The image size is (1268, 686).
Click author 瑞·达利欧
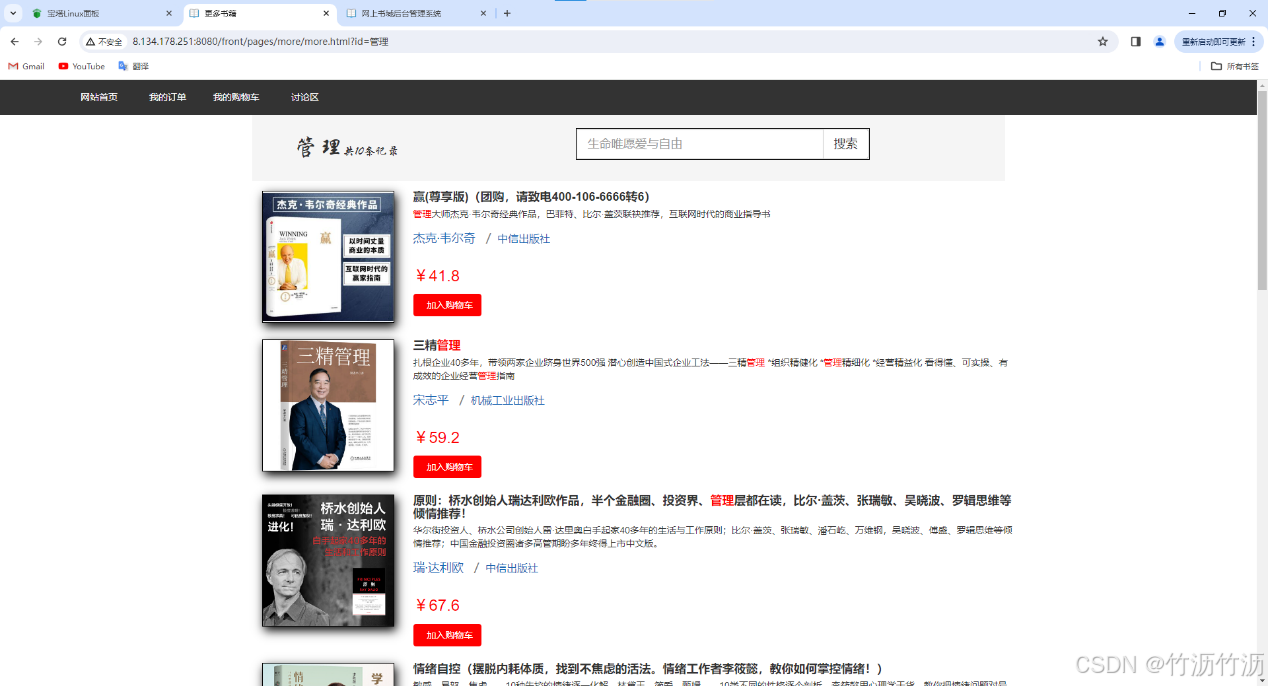pyautogui.click(x=438, y=568)
